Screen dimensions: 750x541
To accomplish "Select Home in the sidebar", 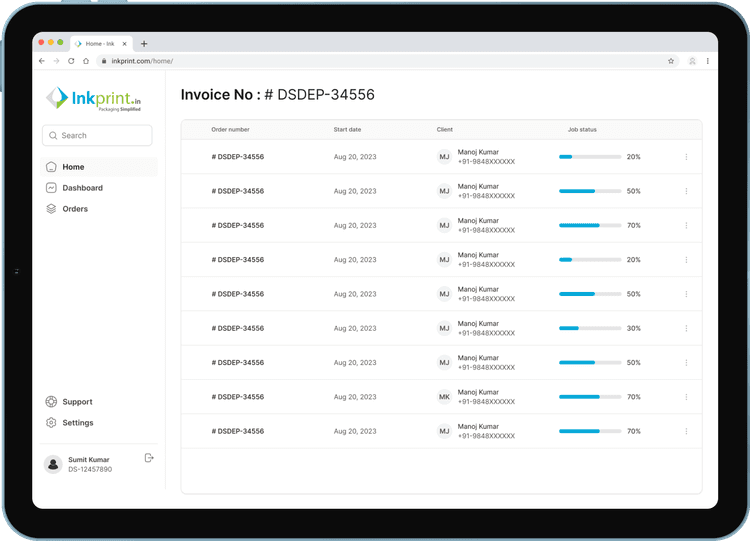I will tap(72, 167).
